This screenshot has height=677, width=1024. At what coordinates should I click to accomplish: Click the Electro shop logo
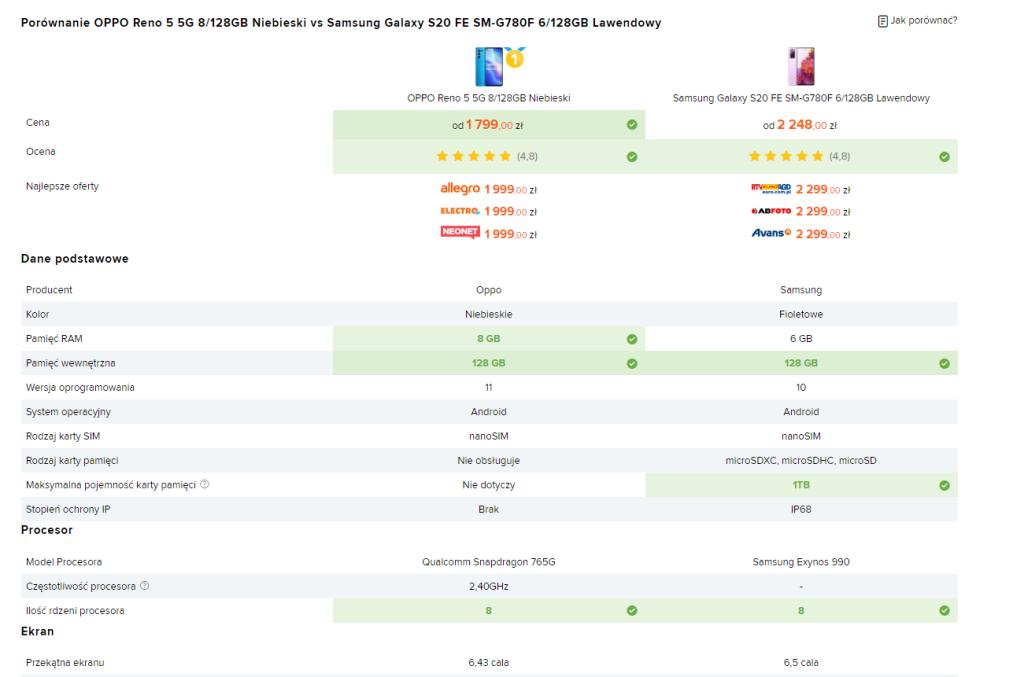[460, 211]
